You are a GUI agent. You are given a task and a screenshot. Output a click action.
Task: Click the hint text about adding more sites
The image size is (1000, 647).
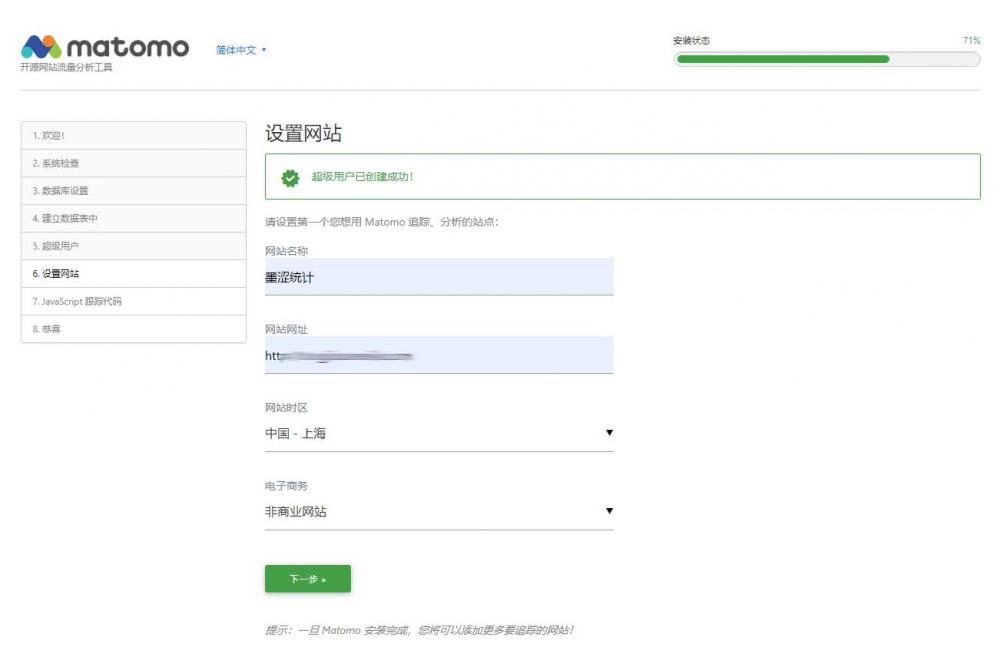tap(419, 630)
